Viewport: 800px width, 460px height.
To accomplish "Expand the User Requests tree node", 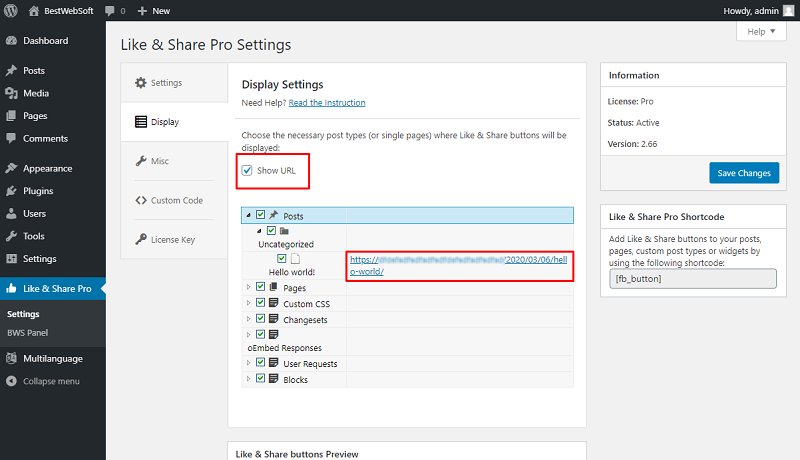I will coord(248,363).
